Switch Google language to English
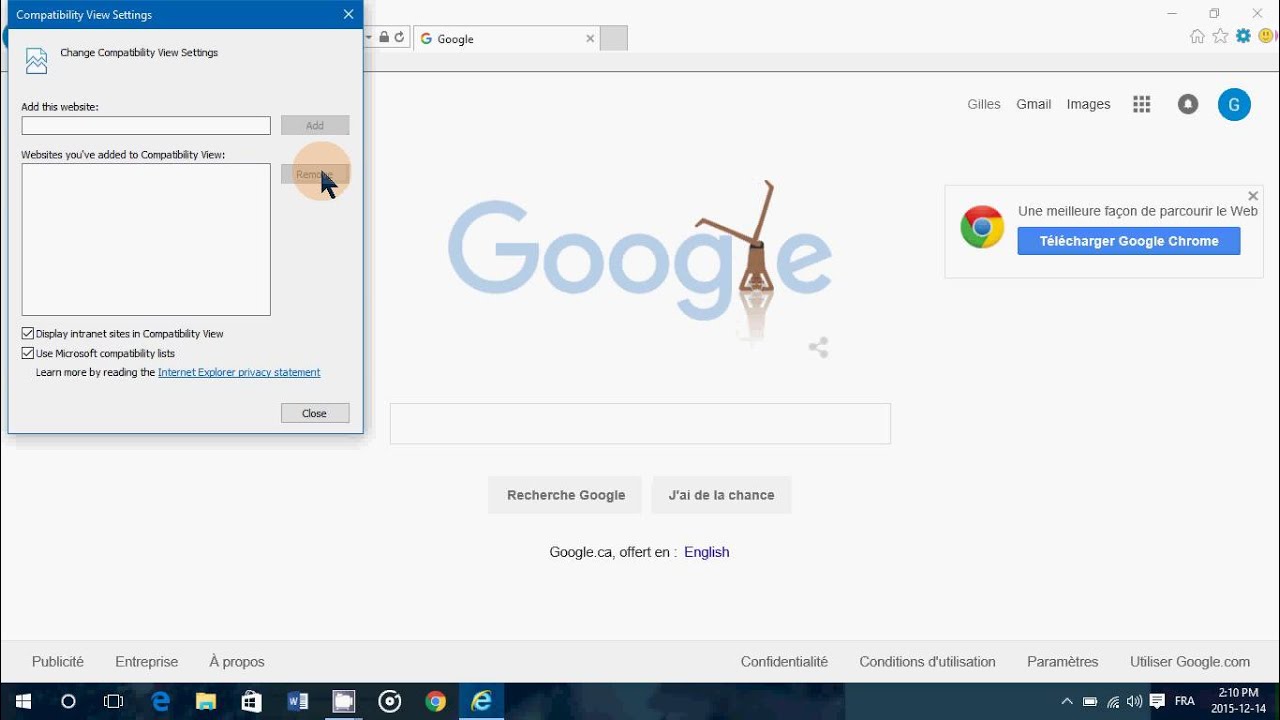1280x720 pixels. coord(707,552)
